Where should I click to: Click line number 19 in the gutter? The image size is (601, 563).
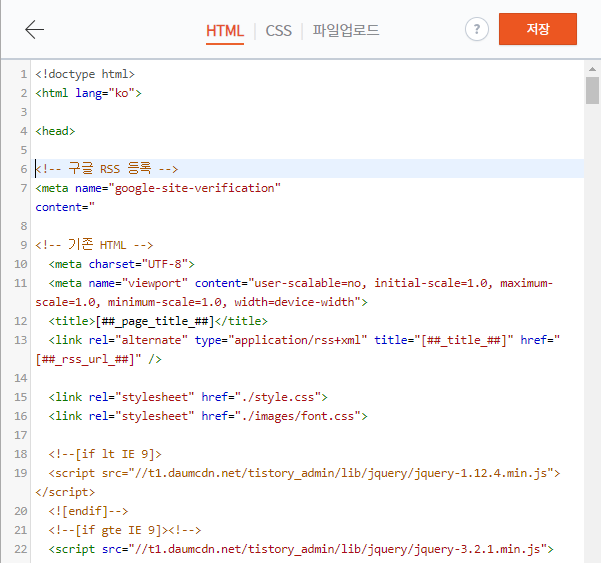[21, 473]
